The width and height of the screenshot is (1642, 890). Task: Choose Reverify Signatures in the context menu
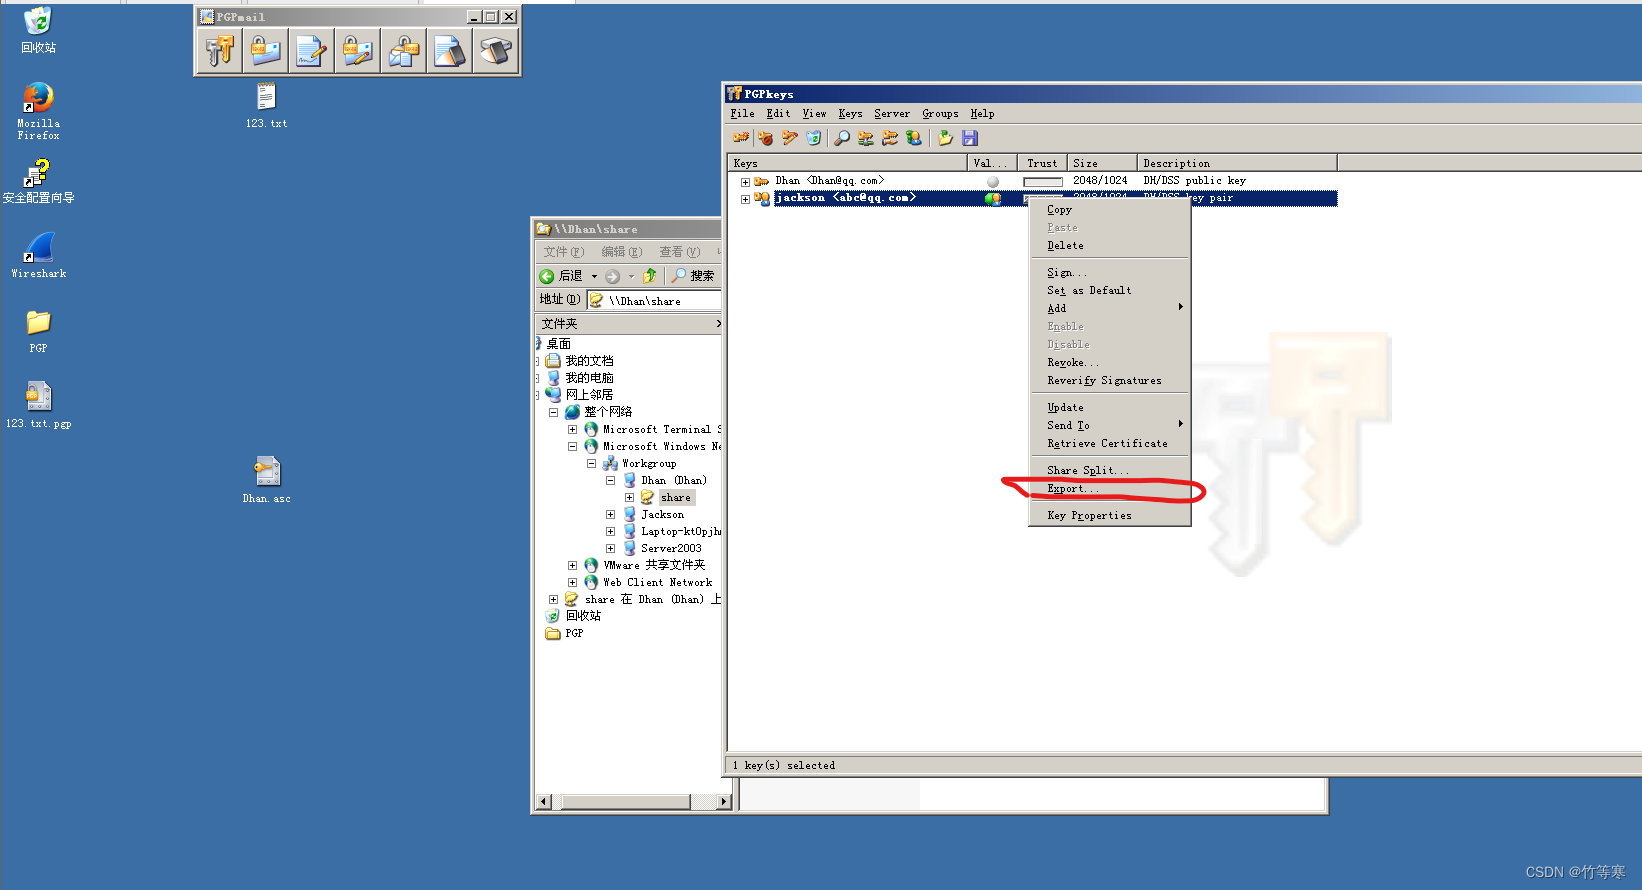tap(1110, 381)
